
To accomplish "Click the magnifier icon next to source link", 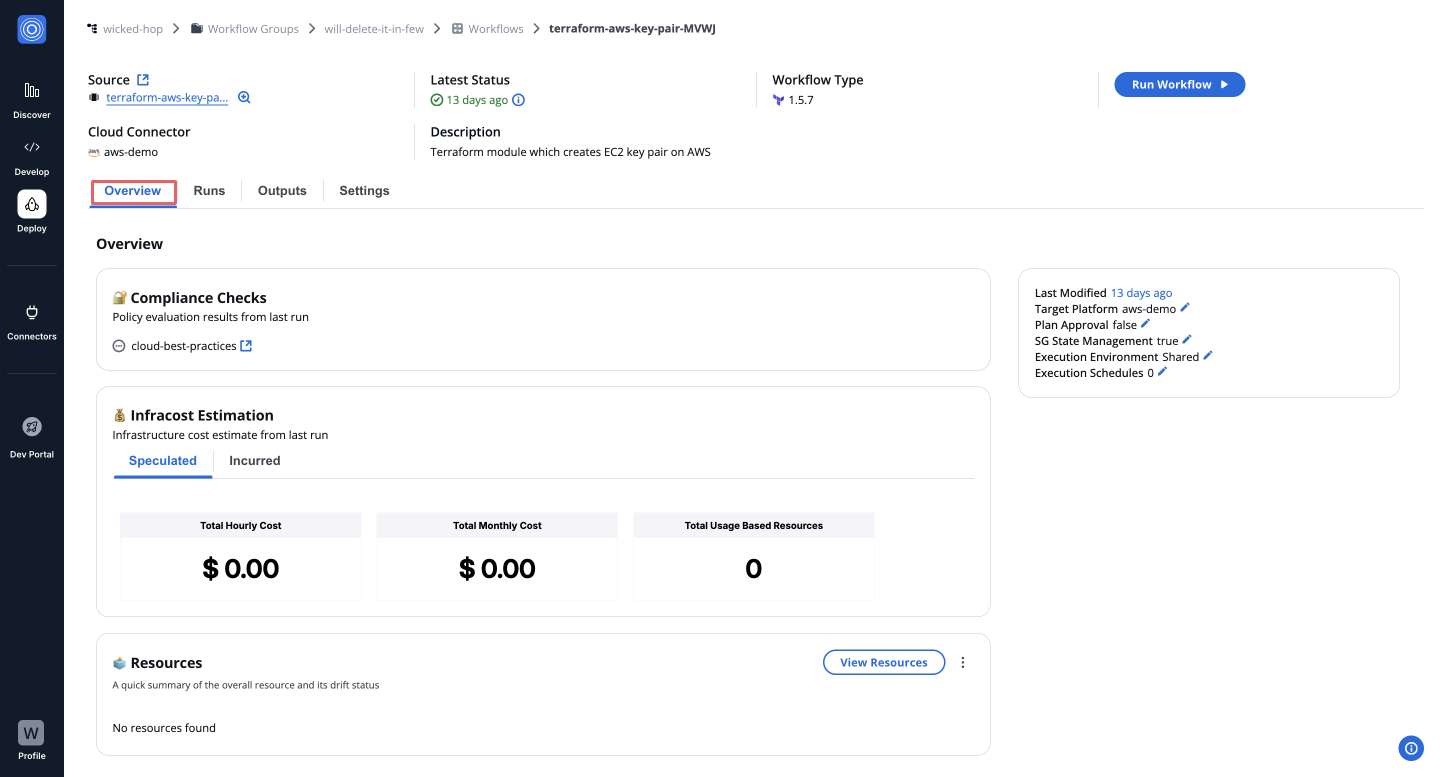I will point(244,98).
